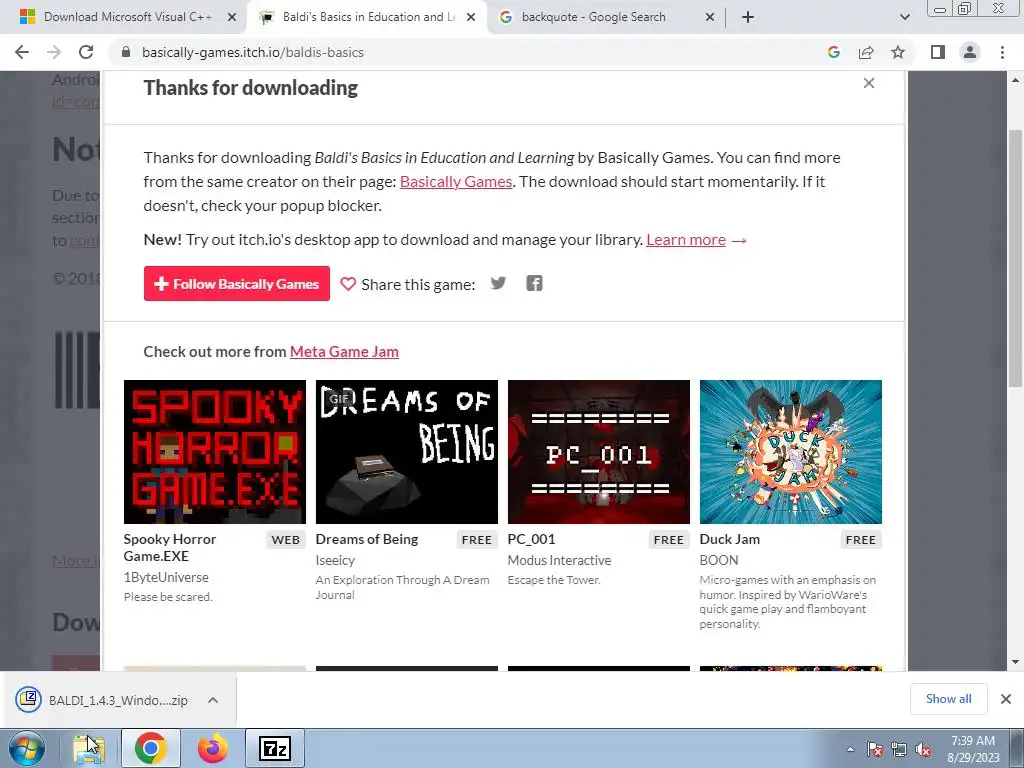
Task: Click the Dreams of Being title link
Action: (367, 539)
